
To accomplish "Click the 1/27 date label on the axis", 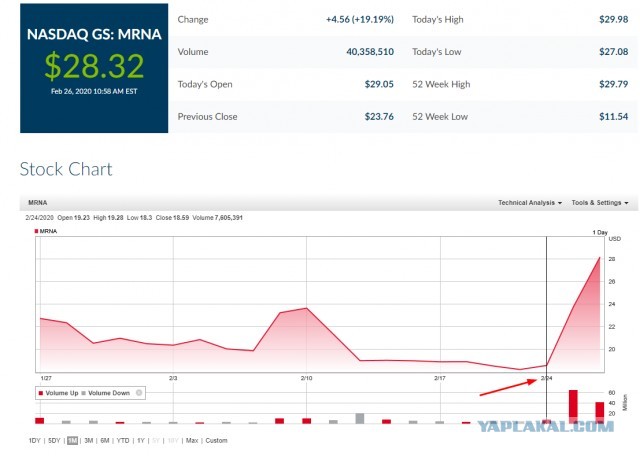I will 46,378.
